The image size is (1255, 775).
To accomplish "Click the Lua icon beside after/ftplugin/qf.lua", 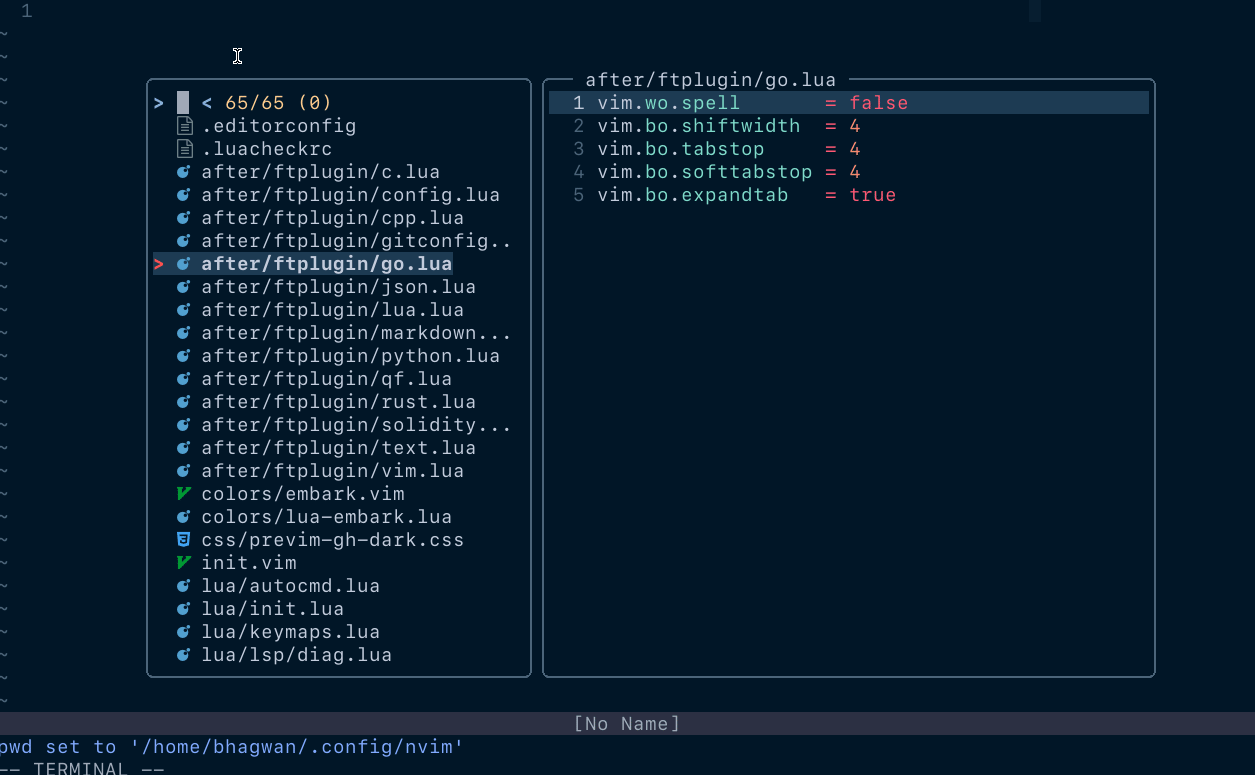I will (184, 379).
